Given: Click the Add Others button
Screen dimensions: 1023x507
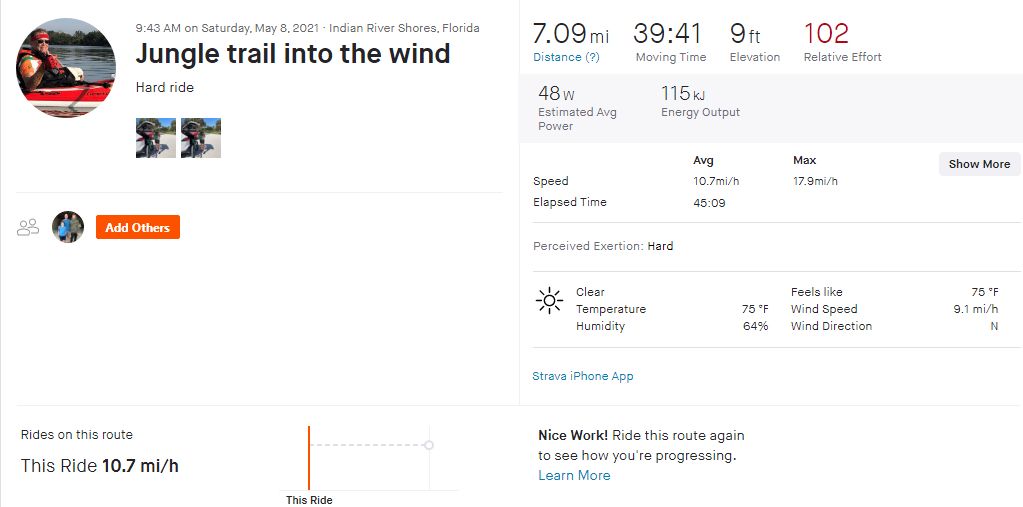Looking at the screenshot, I should click(138, 227).
